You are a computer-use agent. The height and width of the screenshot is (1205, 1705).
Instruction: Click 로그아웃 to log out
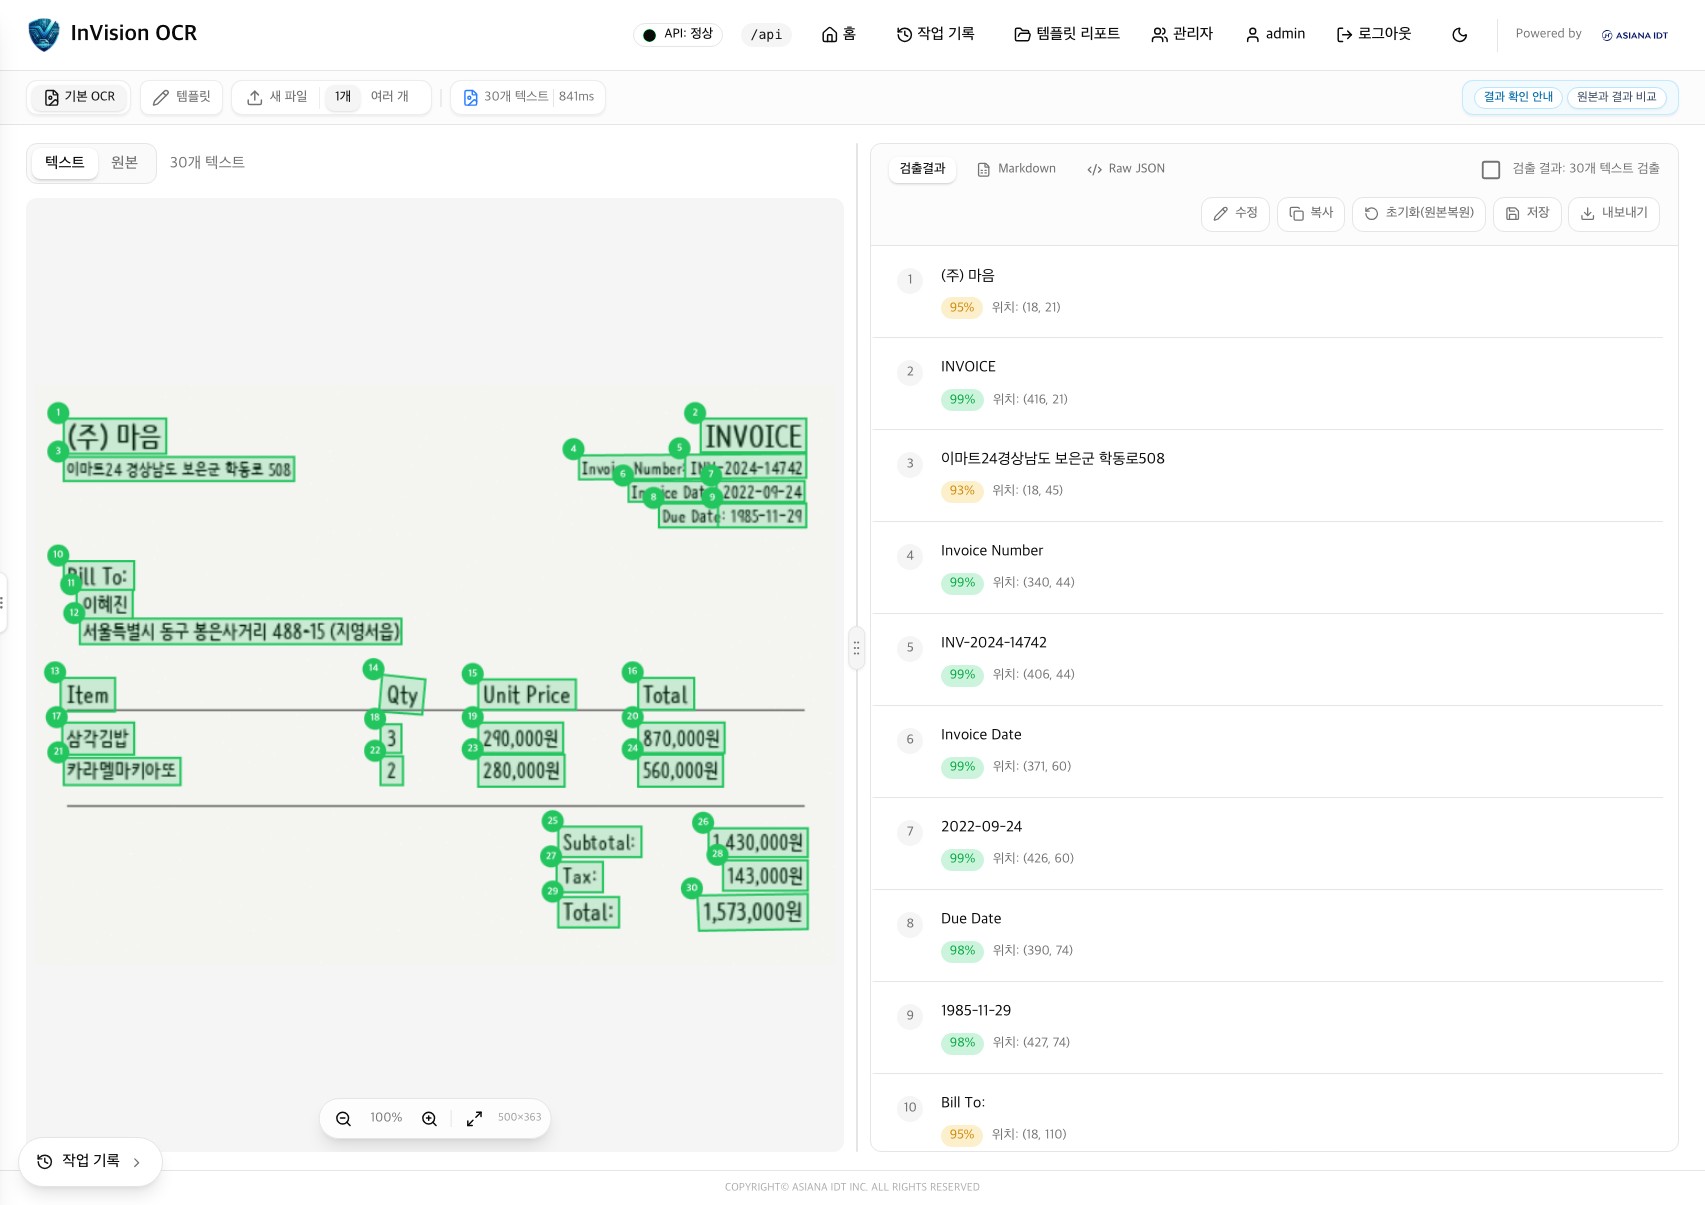1374,34
